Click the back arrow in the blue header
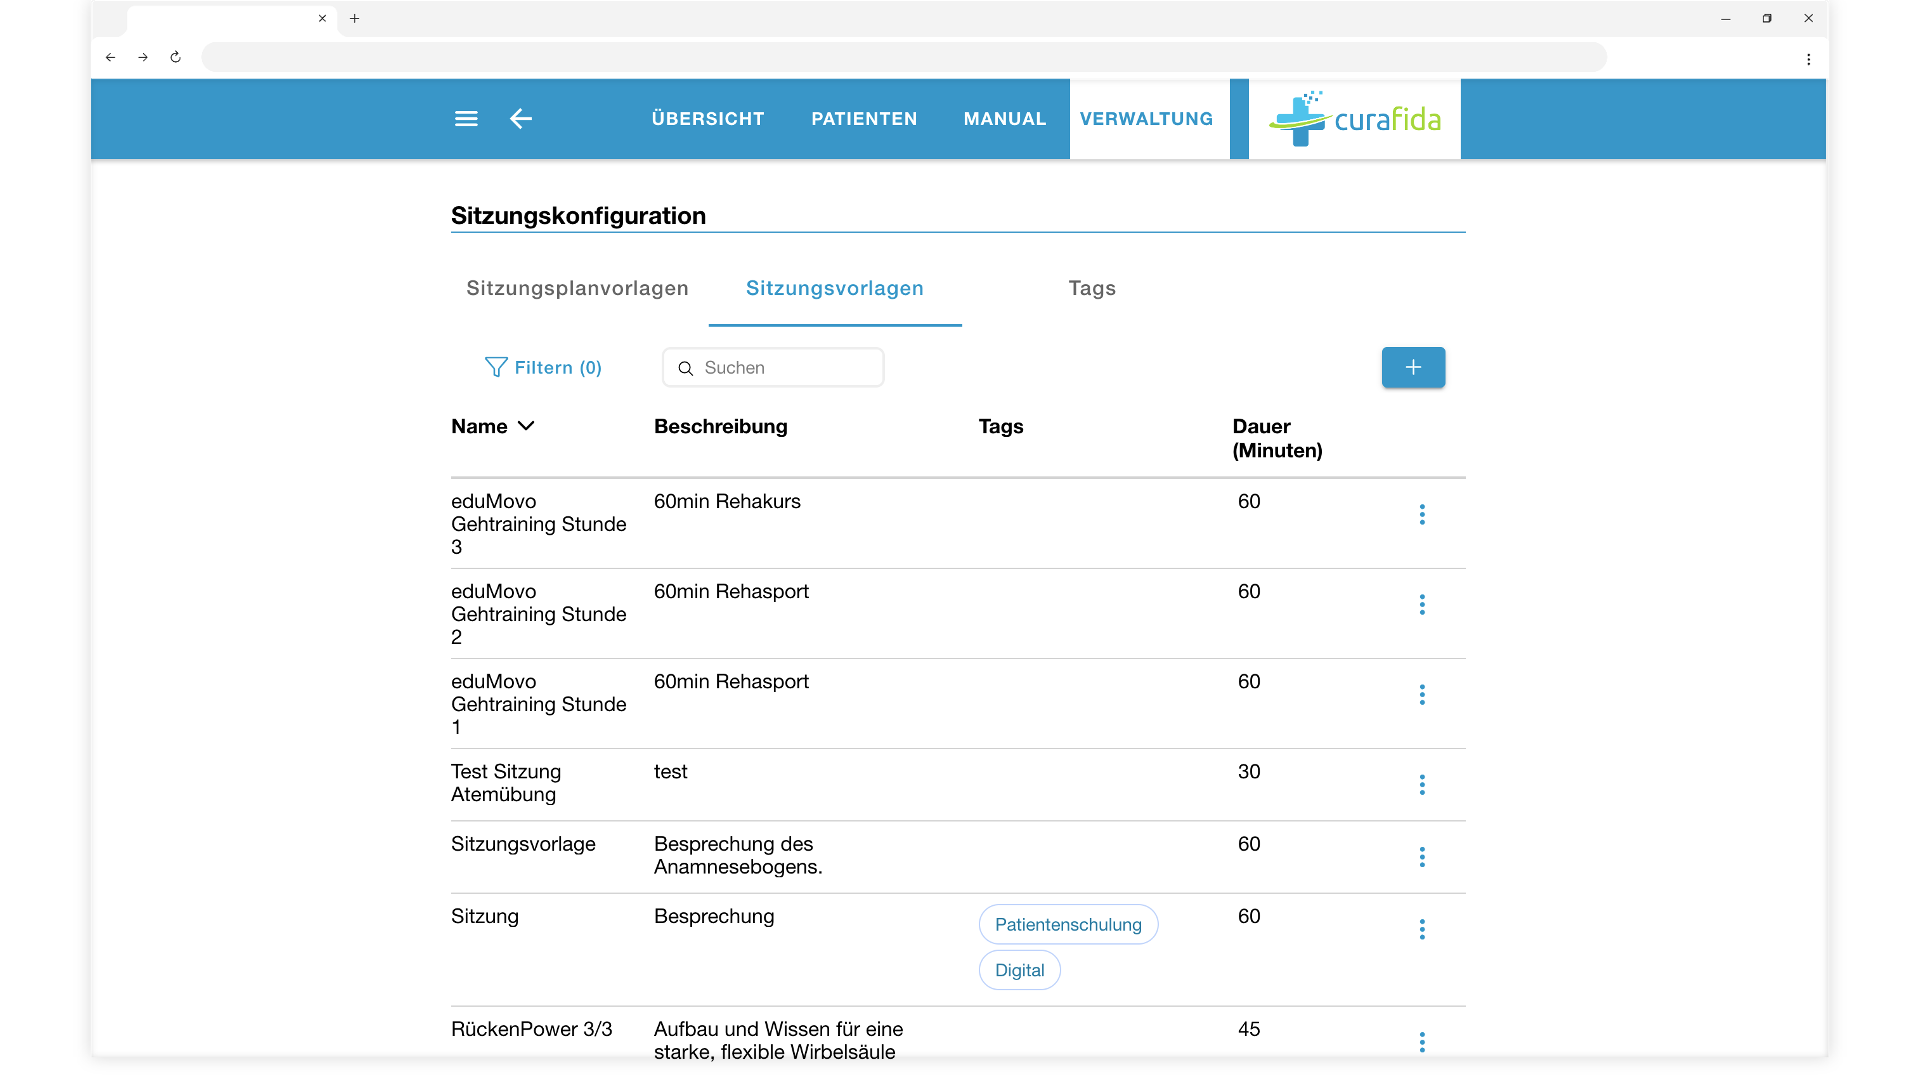 [521, 119]
